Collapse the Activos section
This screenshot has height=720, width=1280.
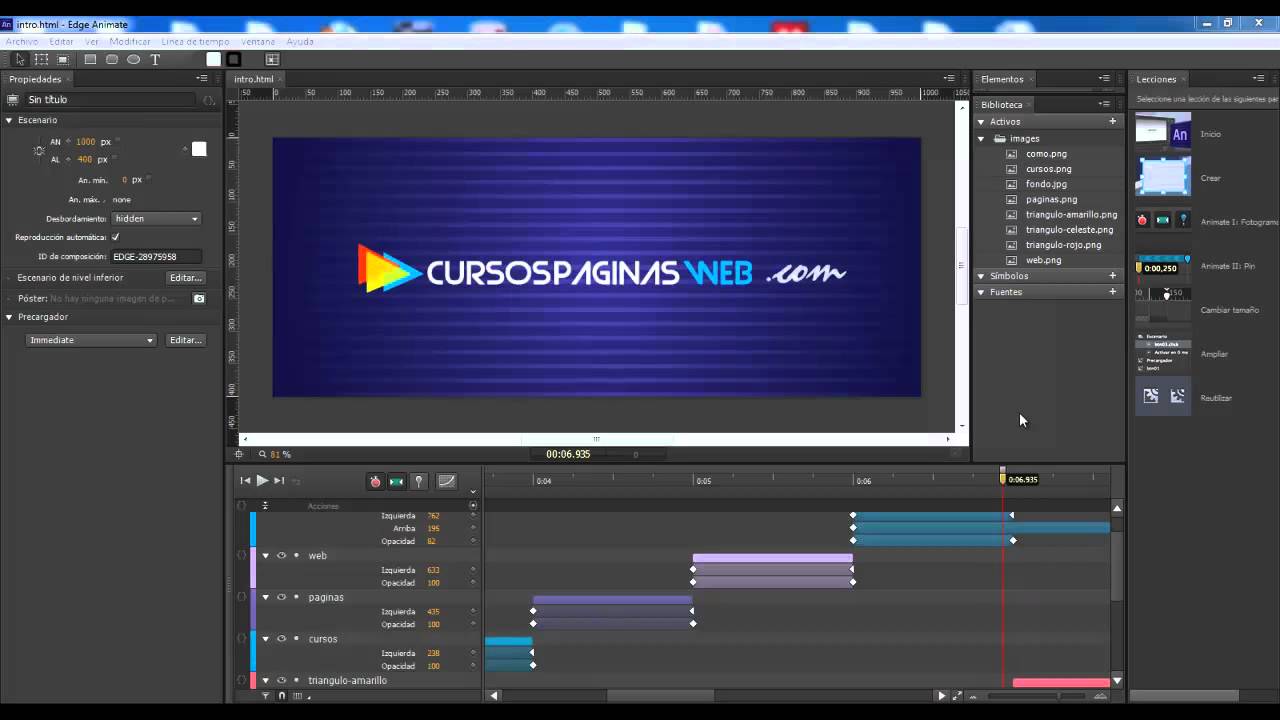981,122
